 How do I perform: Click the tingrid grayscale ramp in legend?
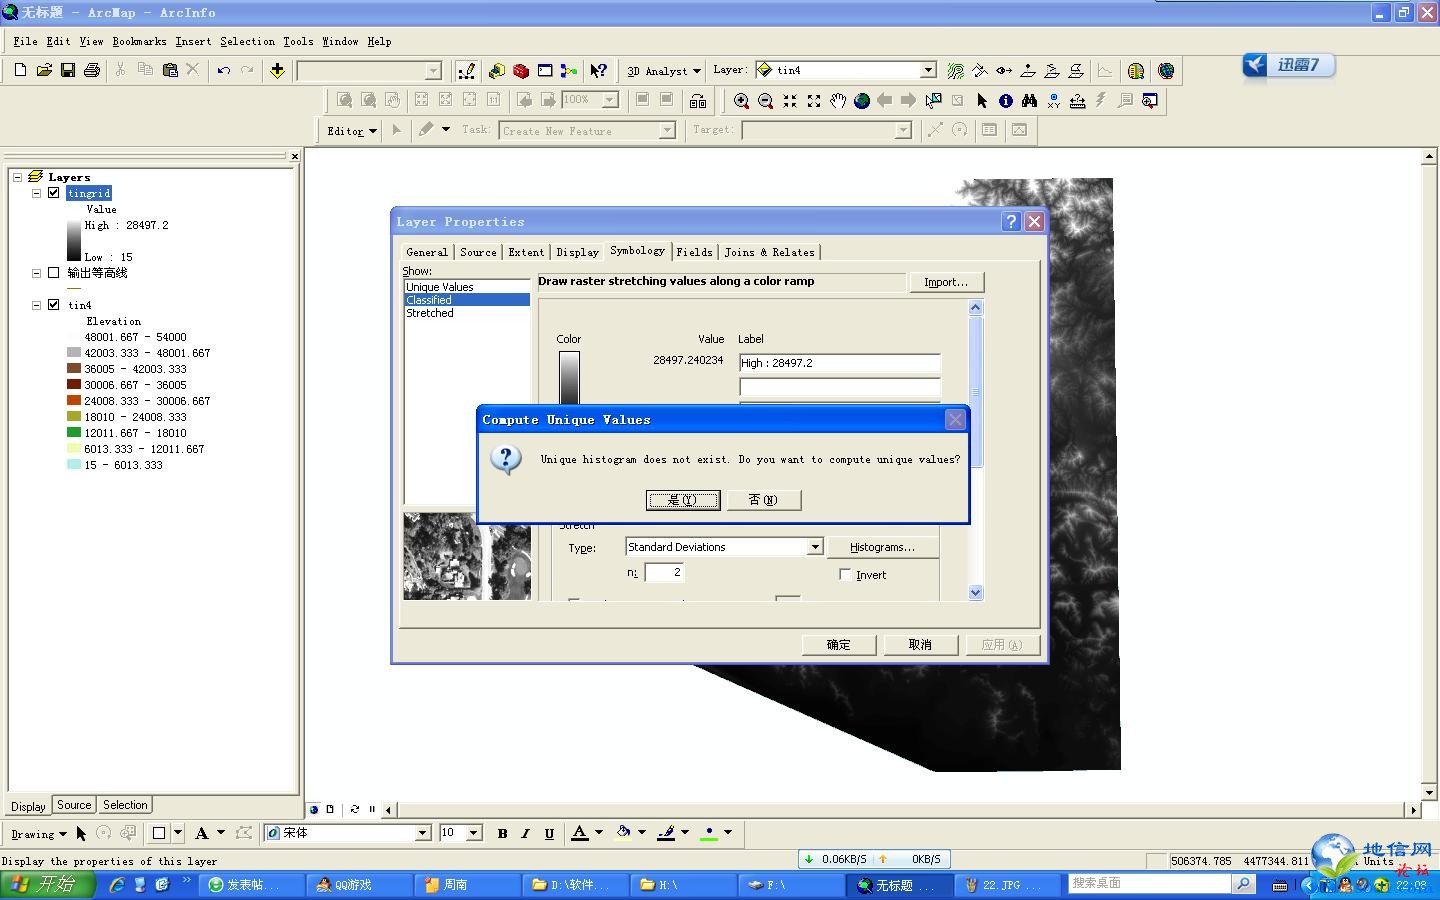(x=74, y=241)
